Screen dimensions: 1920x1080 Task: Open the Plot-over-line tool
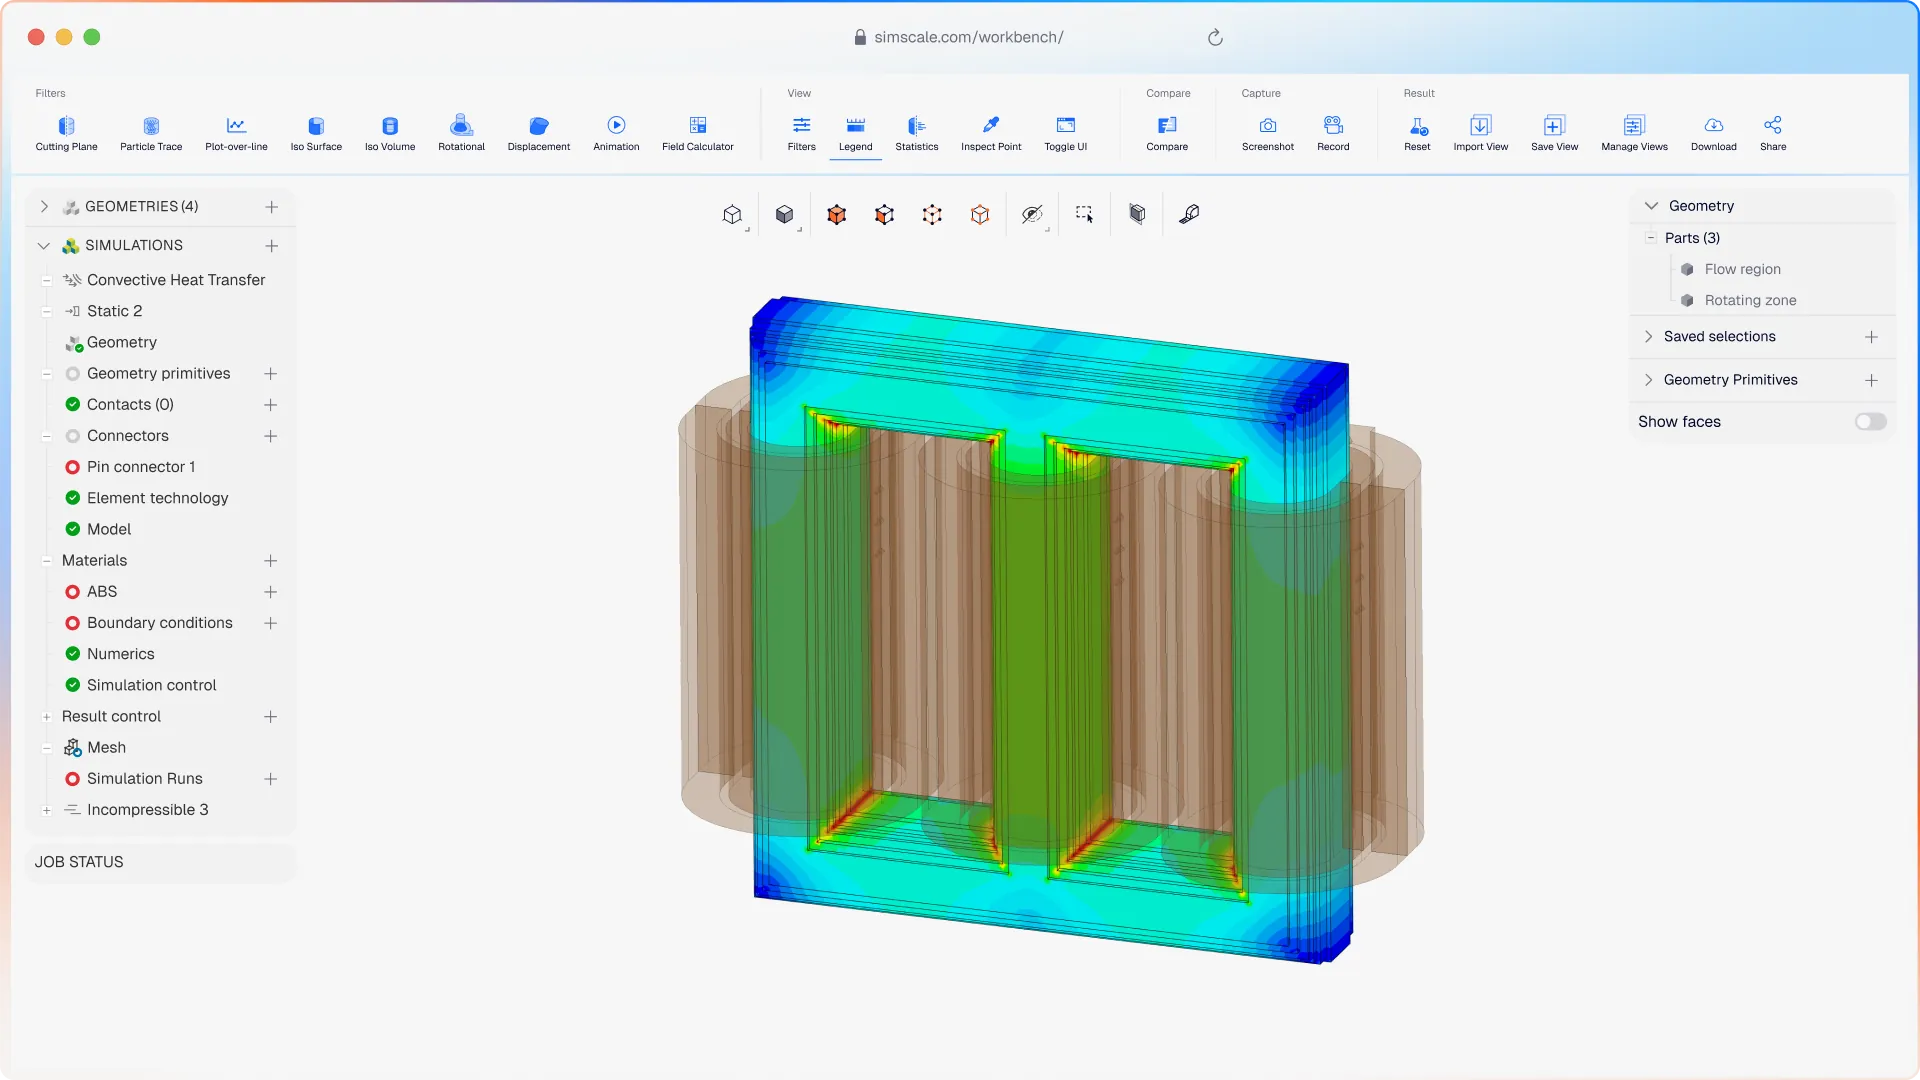tap(236, 133)
